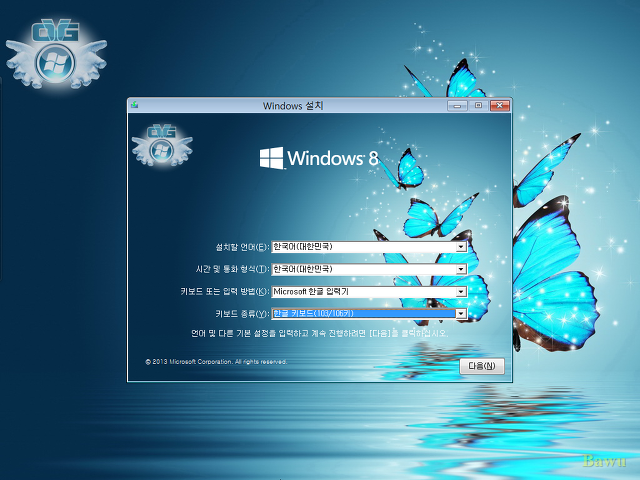Click the 키보드 또는 입력 방법(K) label
The image size is (640, 480).
click(x=225, y=292)
